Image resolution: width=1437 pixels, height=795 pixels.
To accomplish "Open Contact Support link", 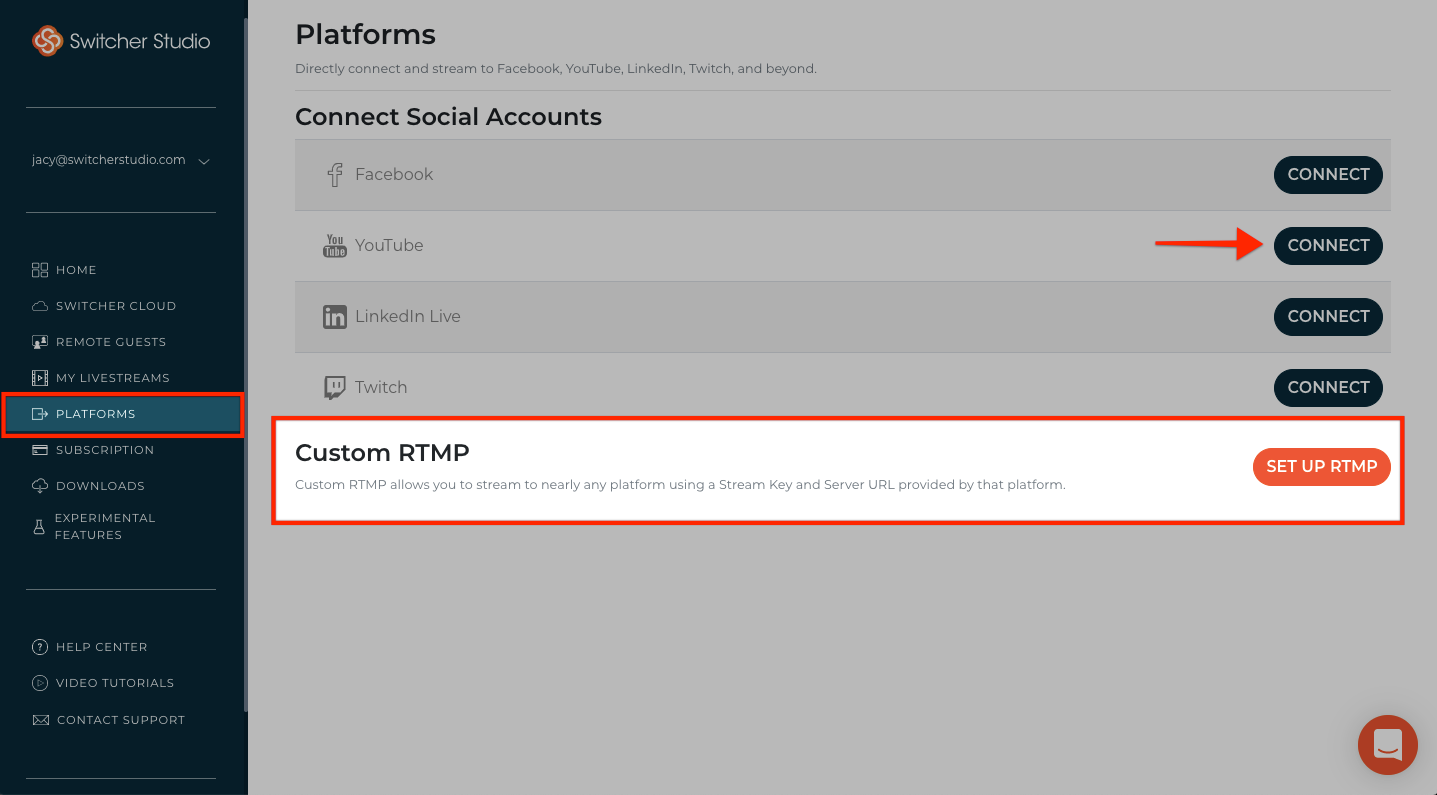I will 121,720.
